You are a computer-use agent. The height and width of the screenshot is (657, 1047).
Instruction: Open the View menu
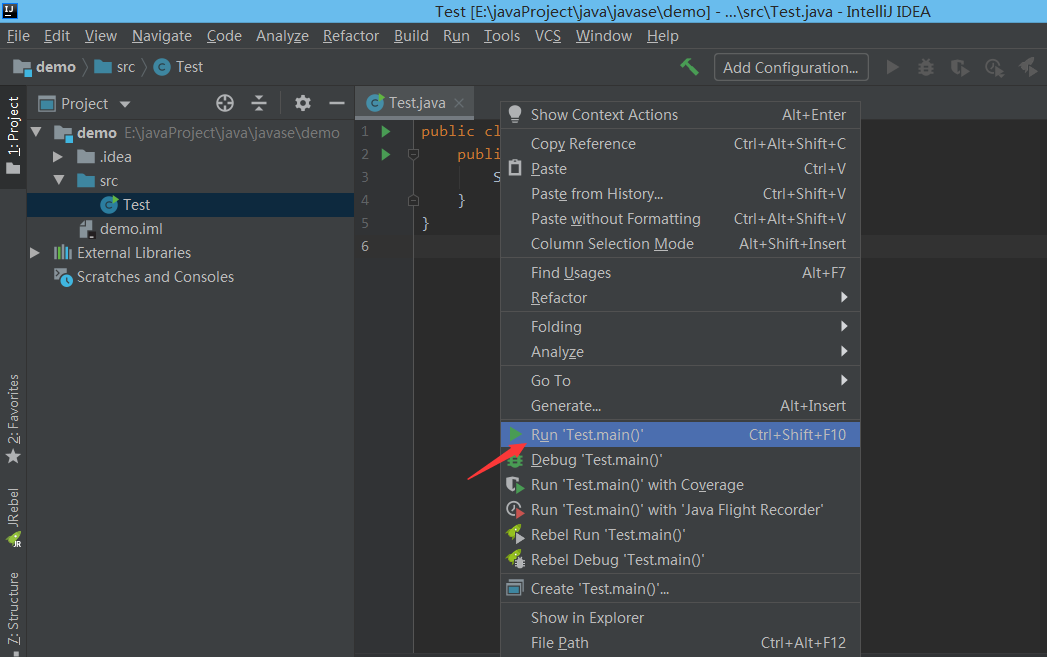(x=101, y=36)
